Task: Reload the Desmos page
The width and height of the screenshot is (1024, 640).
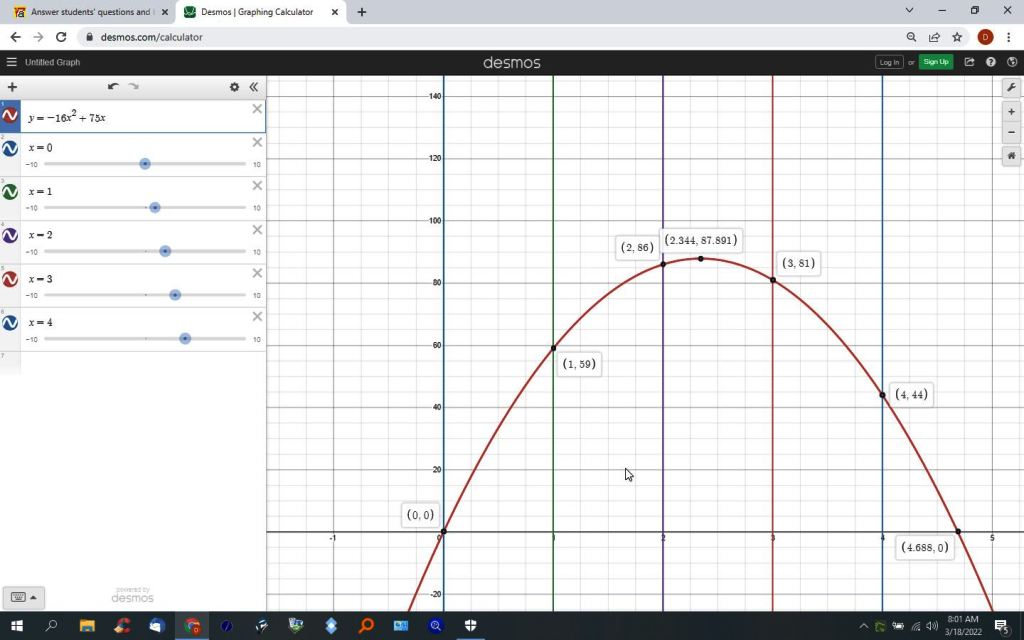Action: coord(61,37)
